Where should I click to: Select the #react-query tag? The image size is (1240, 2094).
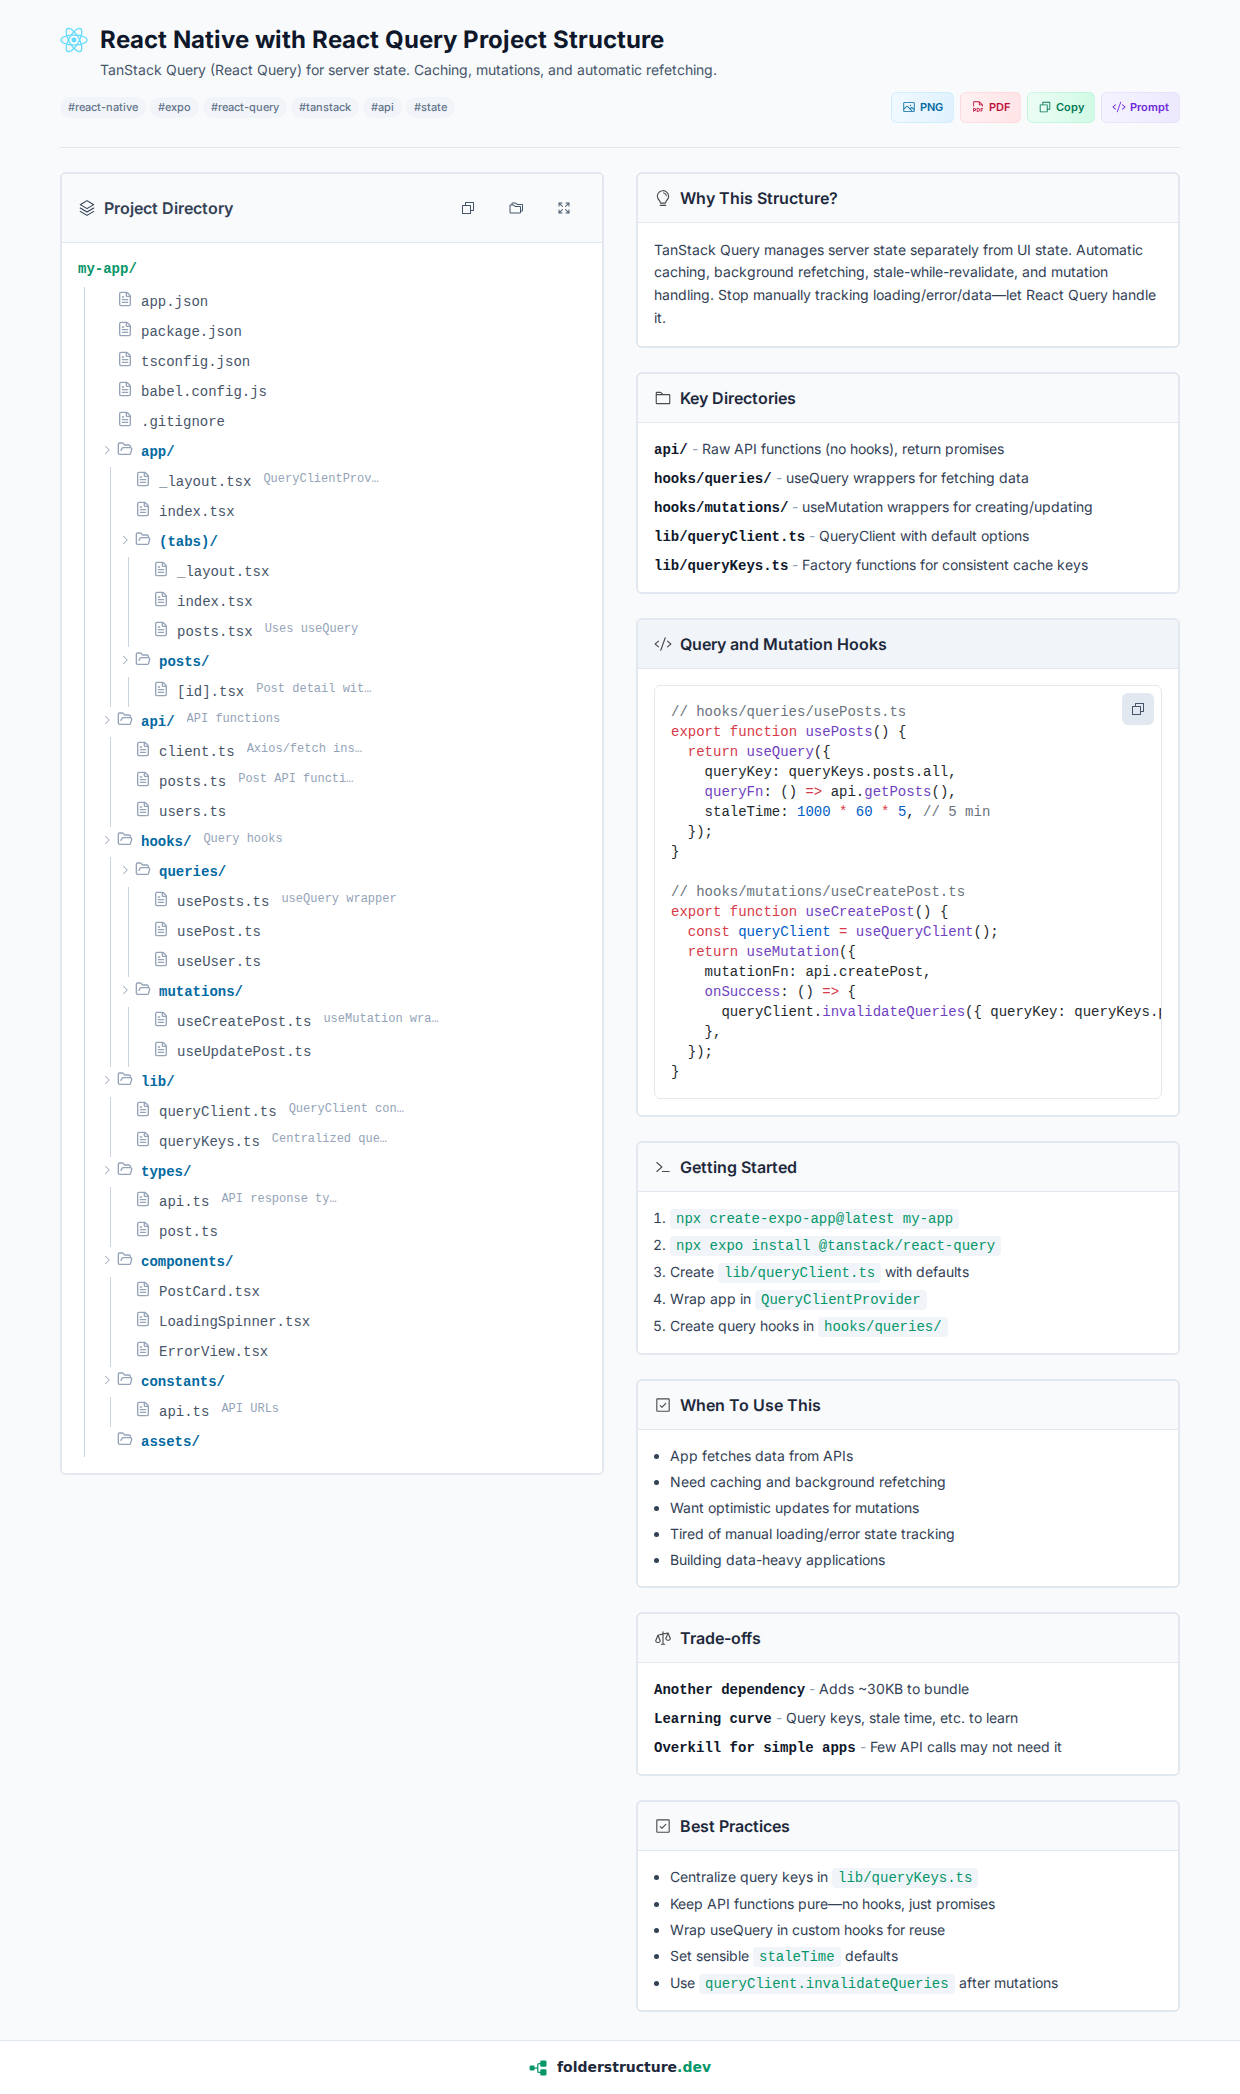pos(245,107)
